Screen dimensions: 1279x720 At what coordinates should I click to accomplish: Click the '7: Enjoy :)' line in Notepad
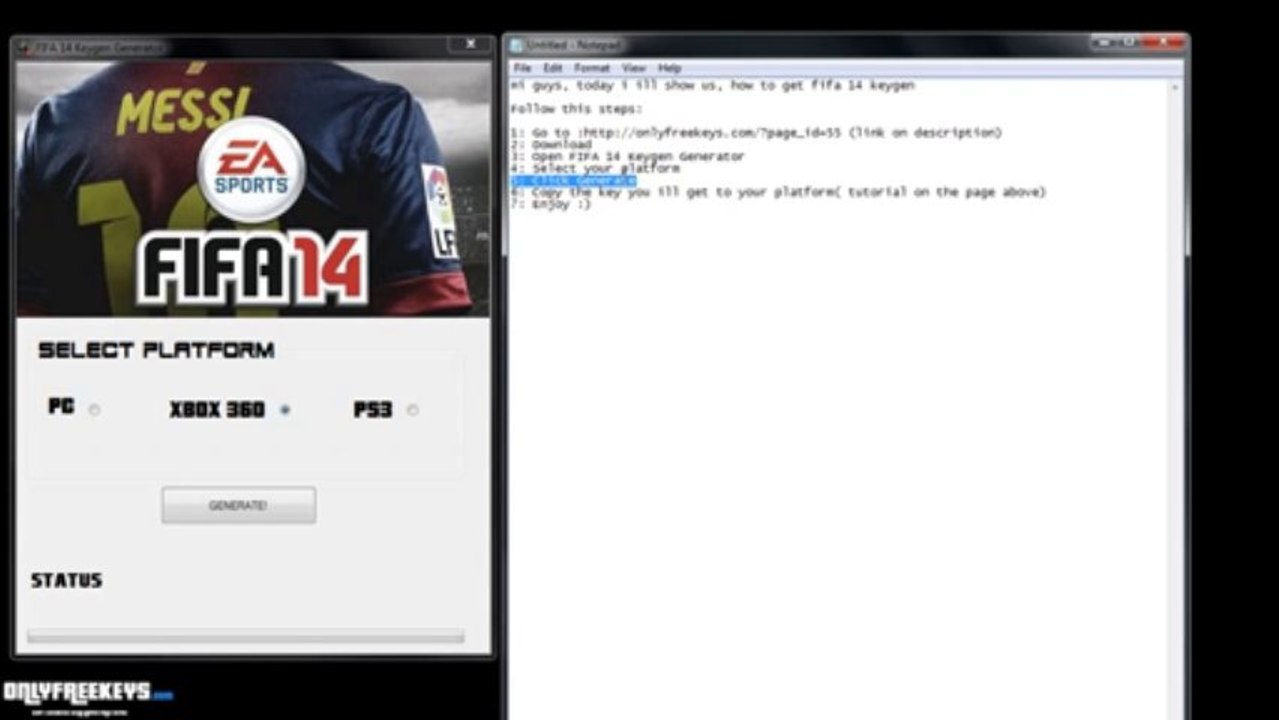551,204
